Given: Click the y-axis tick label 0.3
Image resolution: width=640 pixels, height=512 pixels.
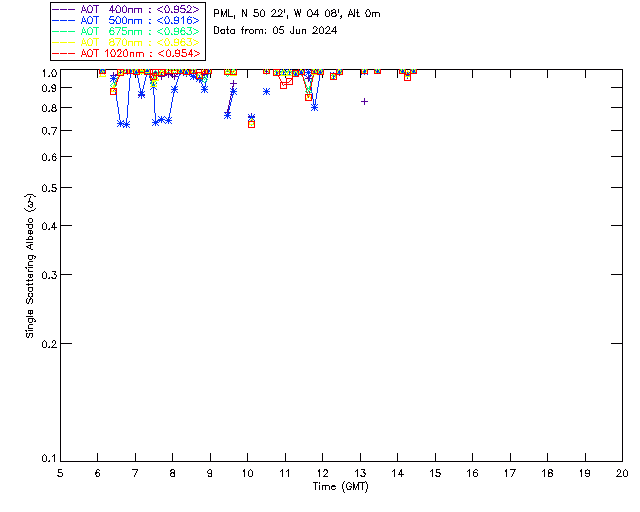Looking at the screenshot, I should click(49, 275).
